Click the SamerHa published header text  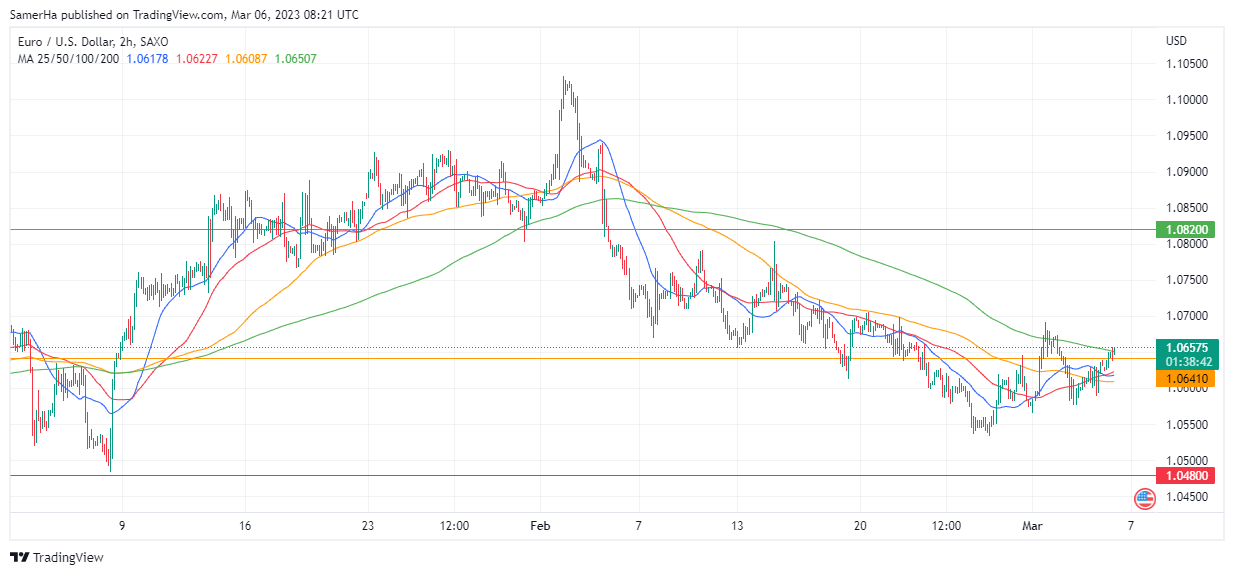[184, 15]
